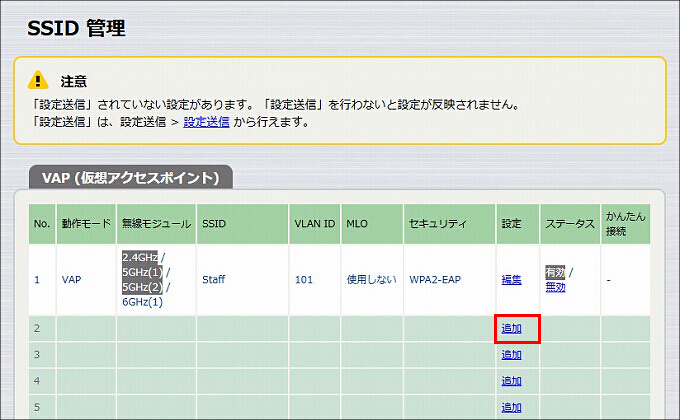Select the VAP (仮想アクセスポイント) tab

click(131, 177)
